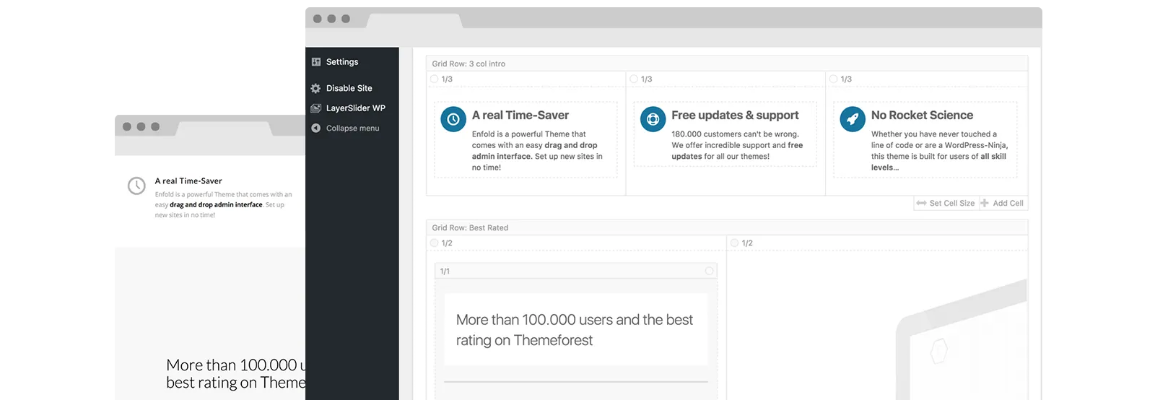1155x400 pixels.
Task: Collapse the admin sidebar menu
Action: tap(344, 128)
